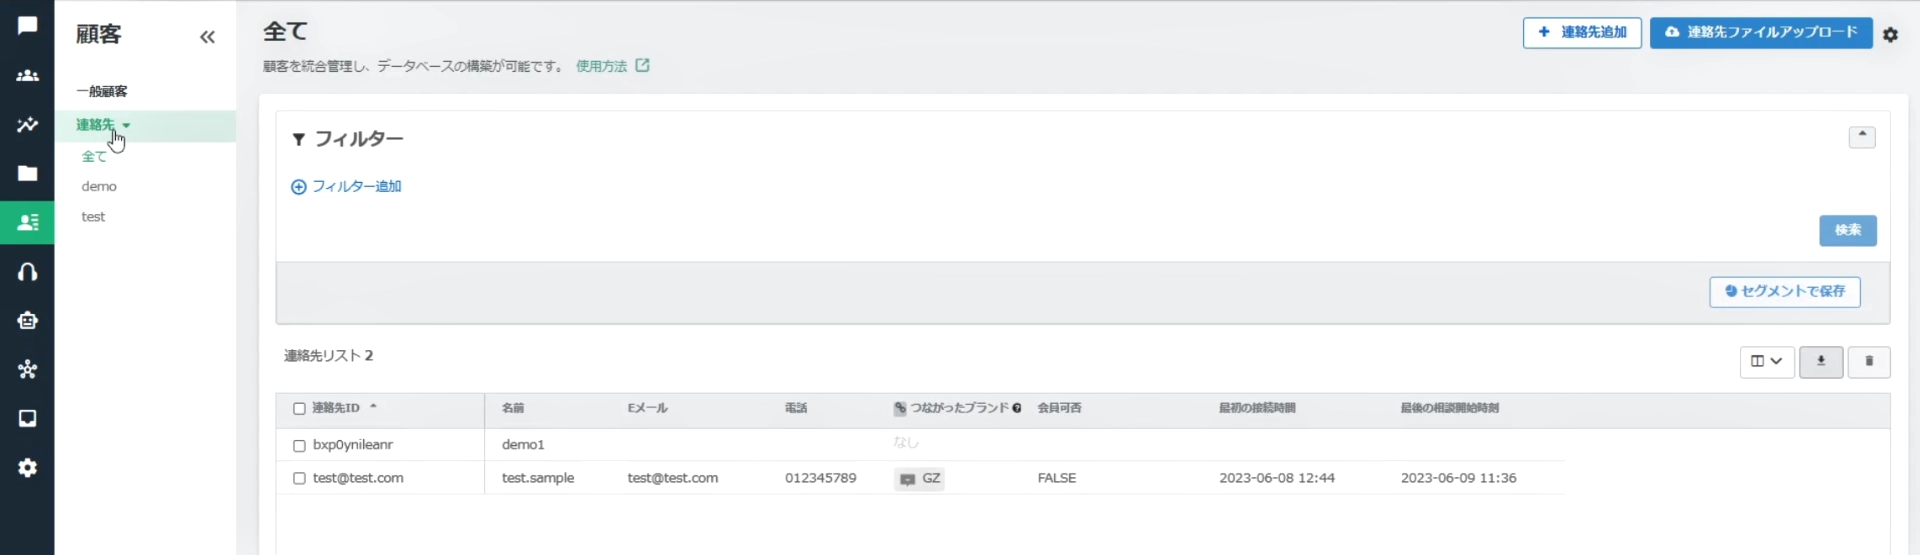Collapse the filter panel arrow

[1862, 137]
